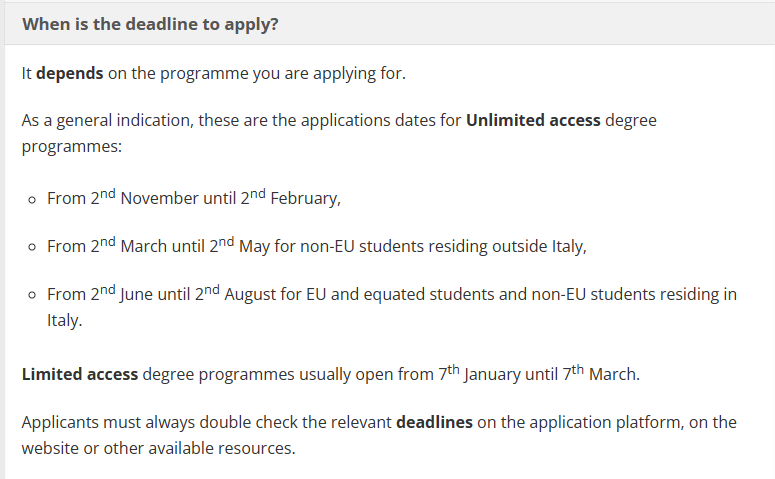Screen dimensions: 775x479
Task: Click the word "May" in the second bullet
Action: tap(255, 246)
